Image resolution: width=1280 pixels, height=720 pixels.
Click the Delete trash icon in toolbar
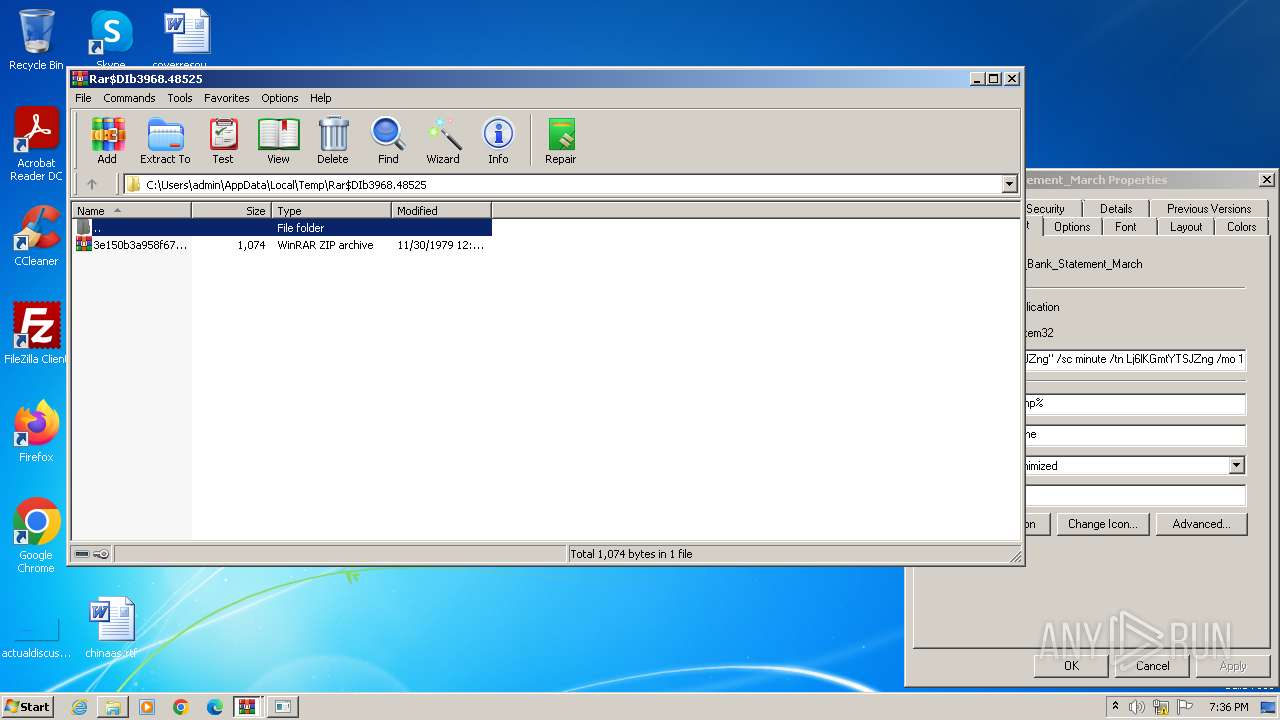(x=333, y=141)
